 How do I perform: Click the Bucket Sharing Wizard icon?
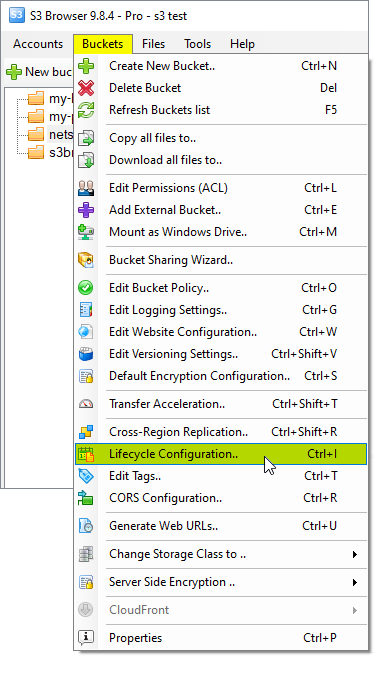86,260
